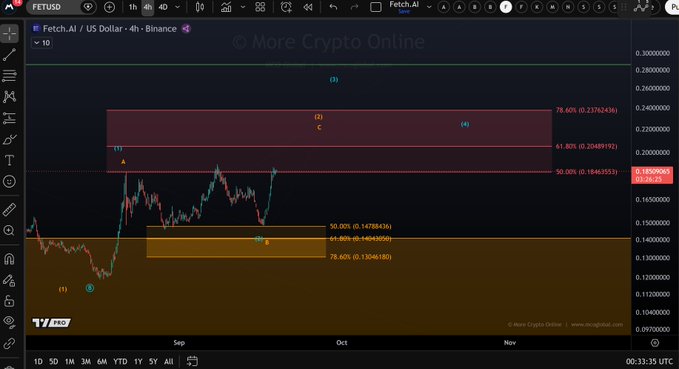Click the purple icon beside Binance title
Image resolution: width=679 pixels, height=369 pixels.
coord(186,29)
